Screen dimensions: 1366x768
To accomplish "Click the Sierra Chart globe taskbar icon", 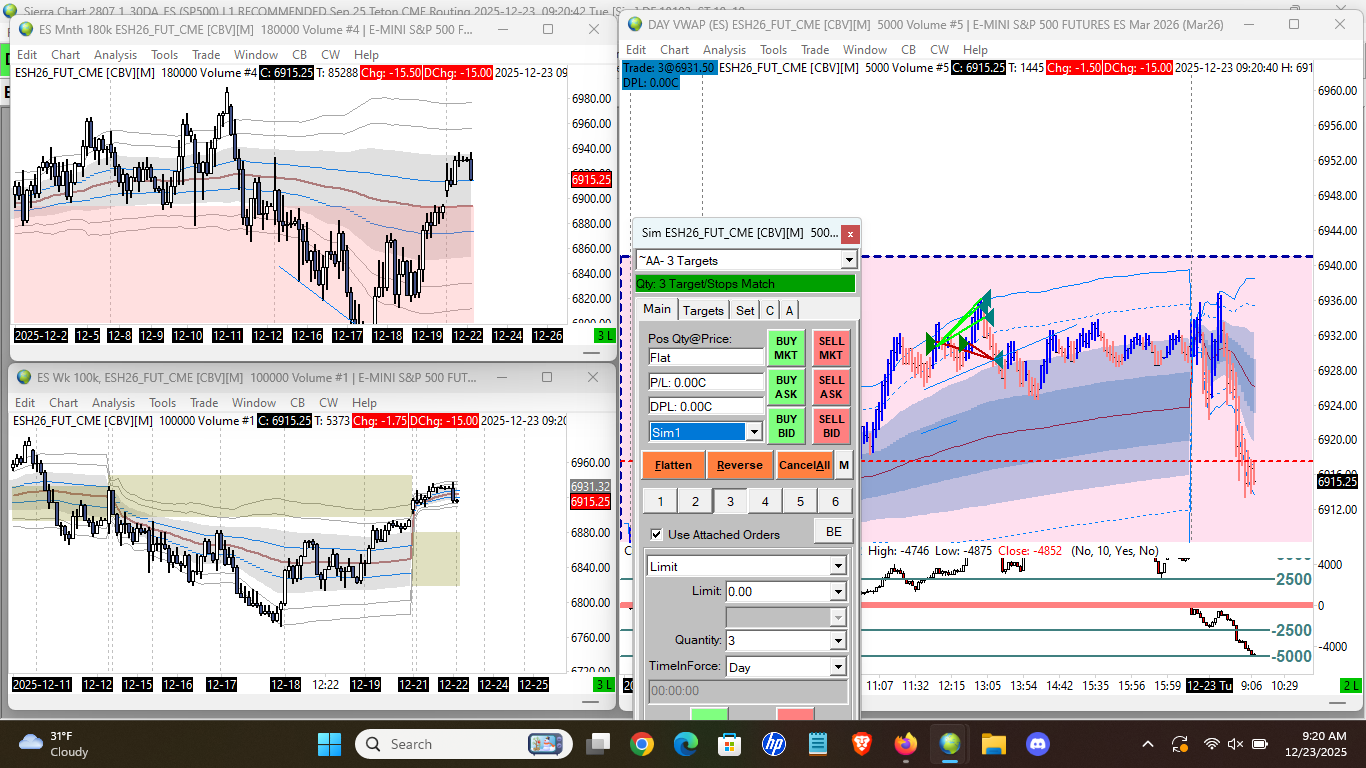I will [x=950, y=744].
